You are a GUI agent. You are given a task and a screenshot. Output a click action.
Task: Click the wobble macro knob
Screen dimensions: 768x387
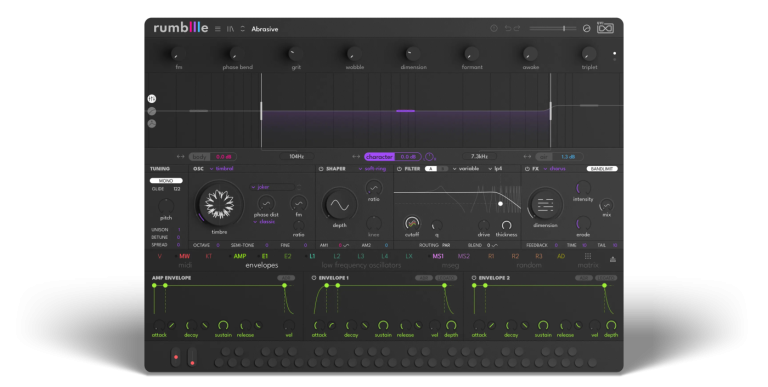pos(354,54)
